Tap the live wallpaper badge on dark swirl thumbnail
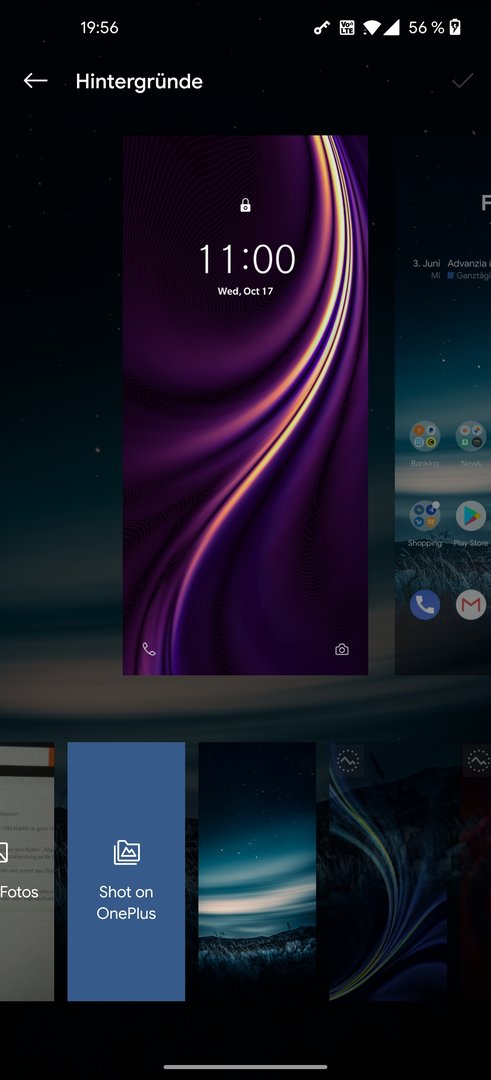The width and height of the screenshot is (491, 1080). (x=348, y=760)
